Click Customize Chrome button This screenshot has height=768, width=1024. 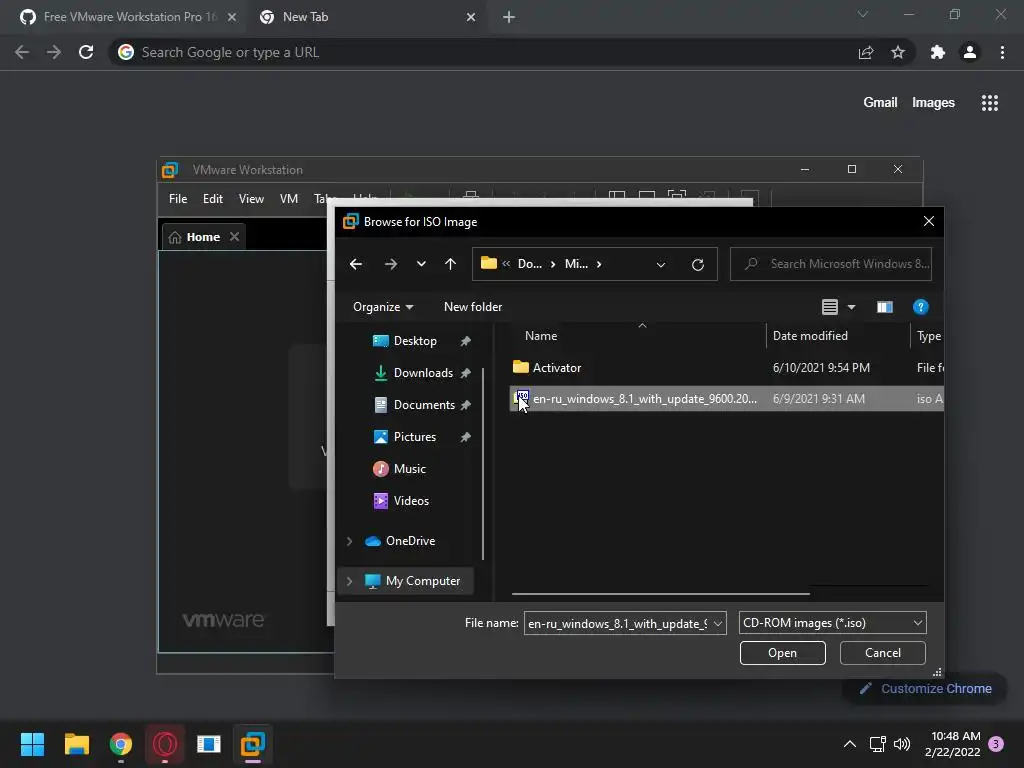[925, 688]
